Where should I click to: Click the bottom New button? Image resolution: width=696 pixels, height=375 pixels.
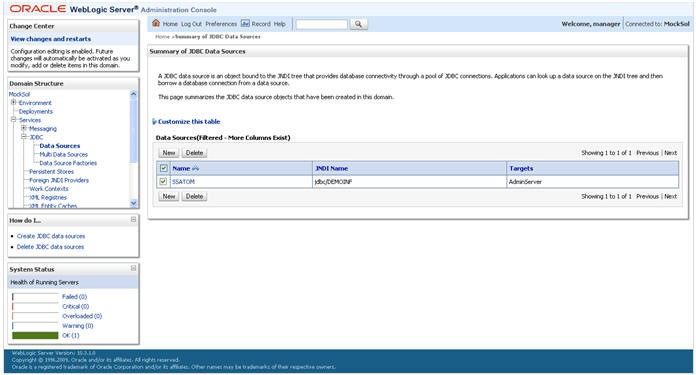pos(169,196)
